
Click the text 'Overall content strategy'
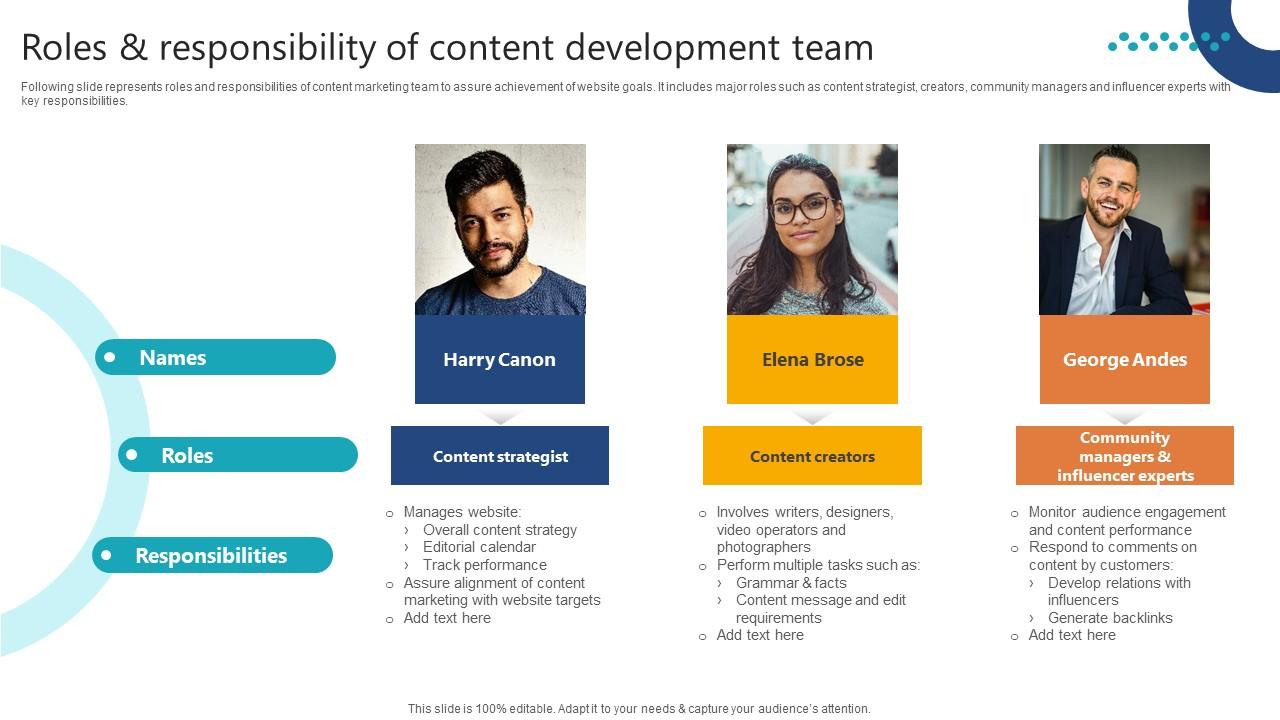pyautogui.click(x=500, y=530)
